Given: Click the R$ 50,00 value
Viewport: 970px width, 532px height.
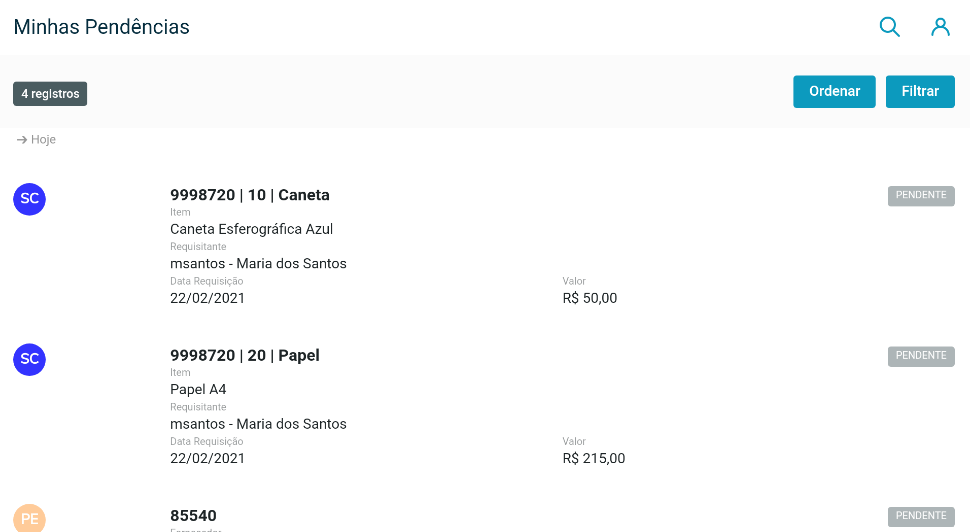Looking at the screenshot, I should [590, 298].
